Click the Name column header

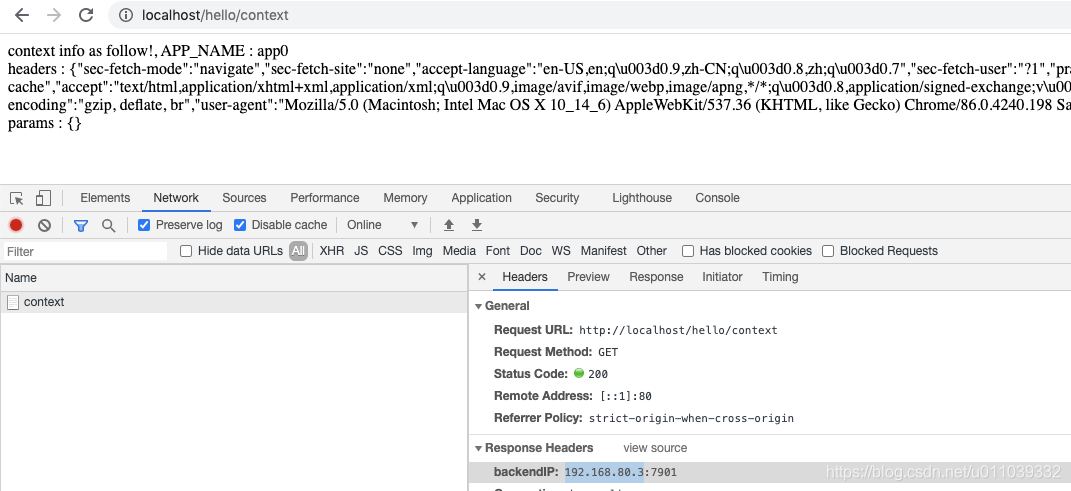click(234, 278)
